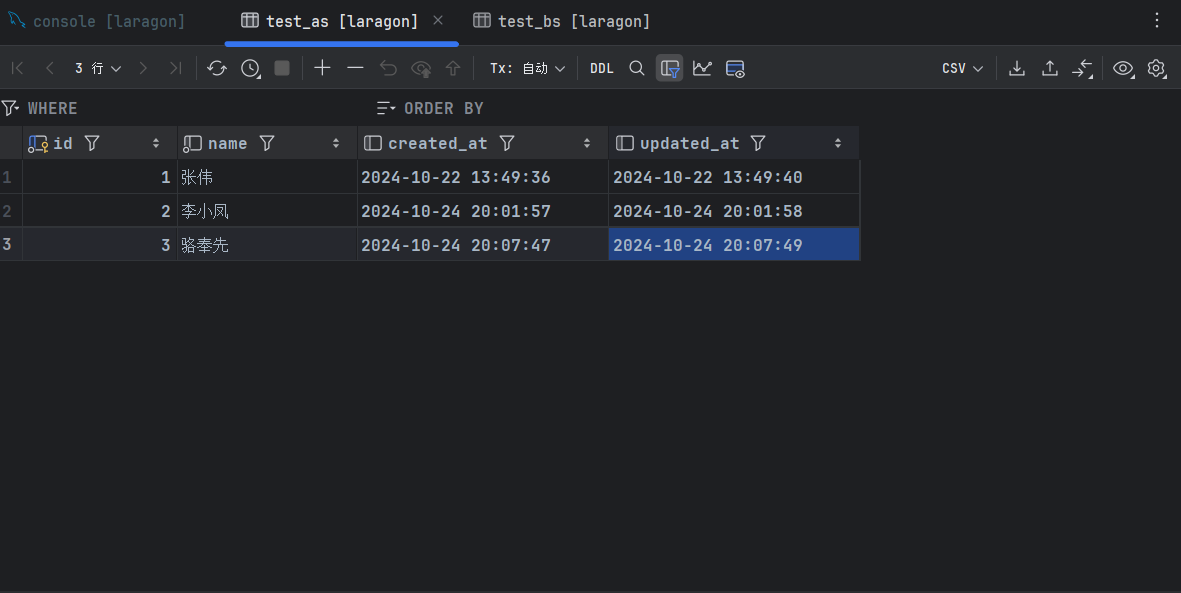
Task: Open the search magnifier icon
Action: [637, 68]
